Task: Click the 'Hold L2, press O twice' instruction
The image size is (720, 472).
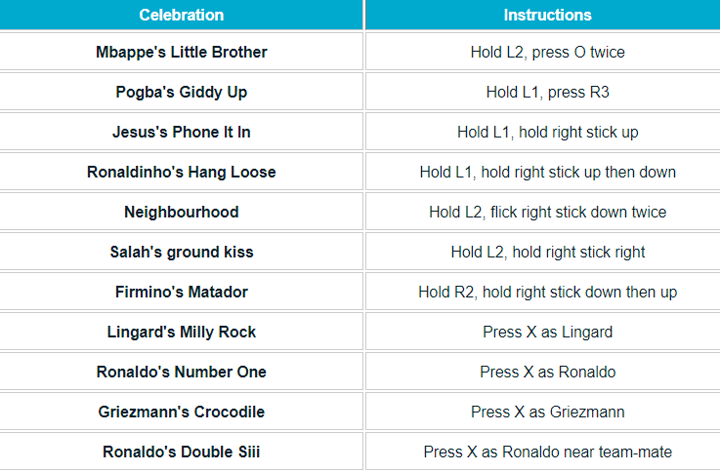Action: click(x=547, y=52)
